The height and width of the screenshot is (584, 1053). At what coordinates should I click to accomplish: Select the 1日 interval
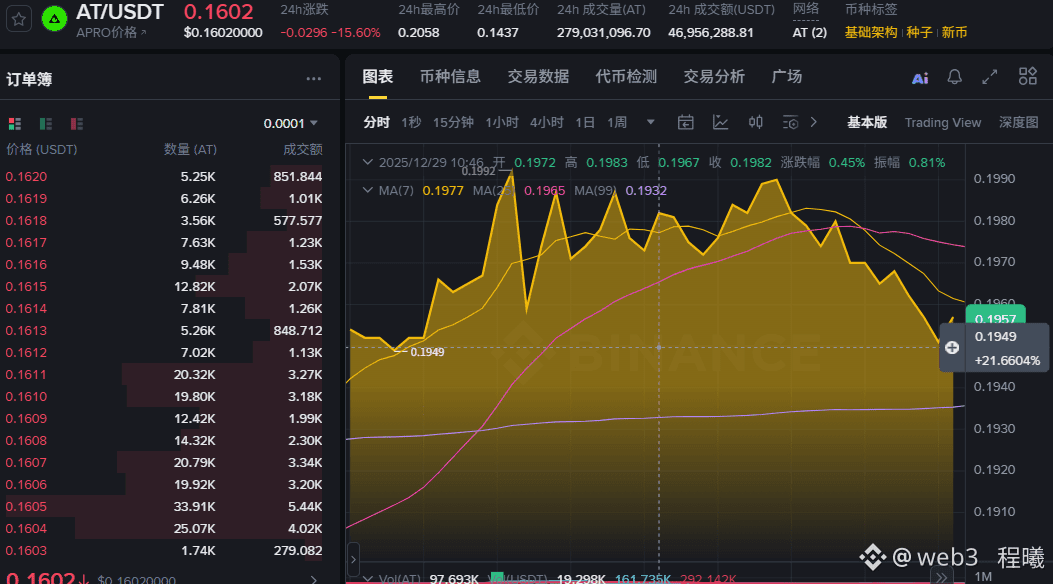pyautogui.click(x=585, y=122)
